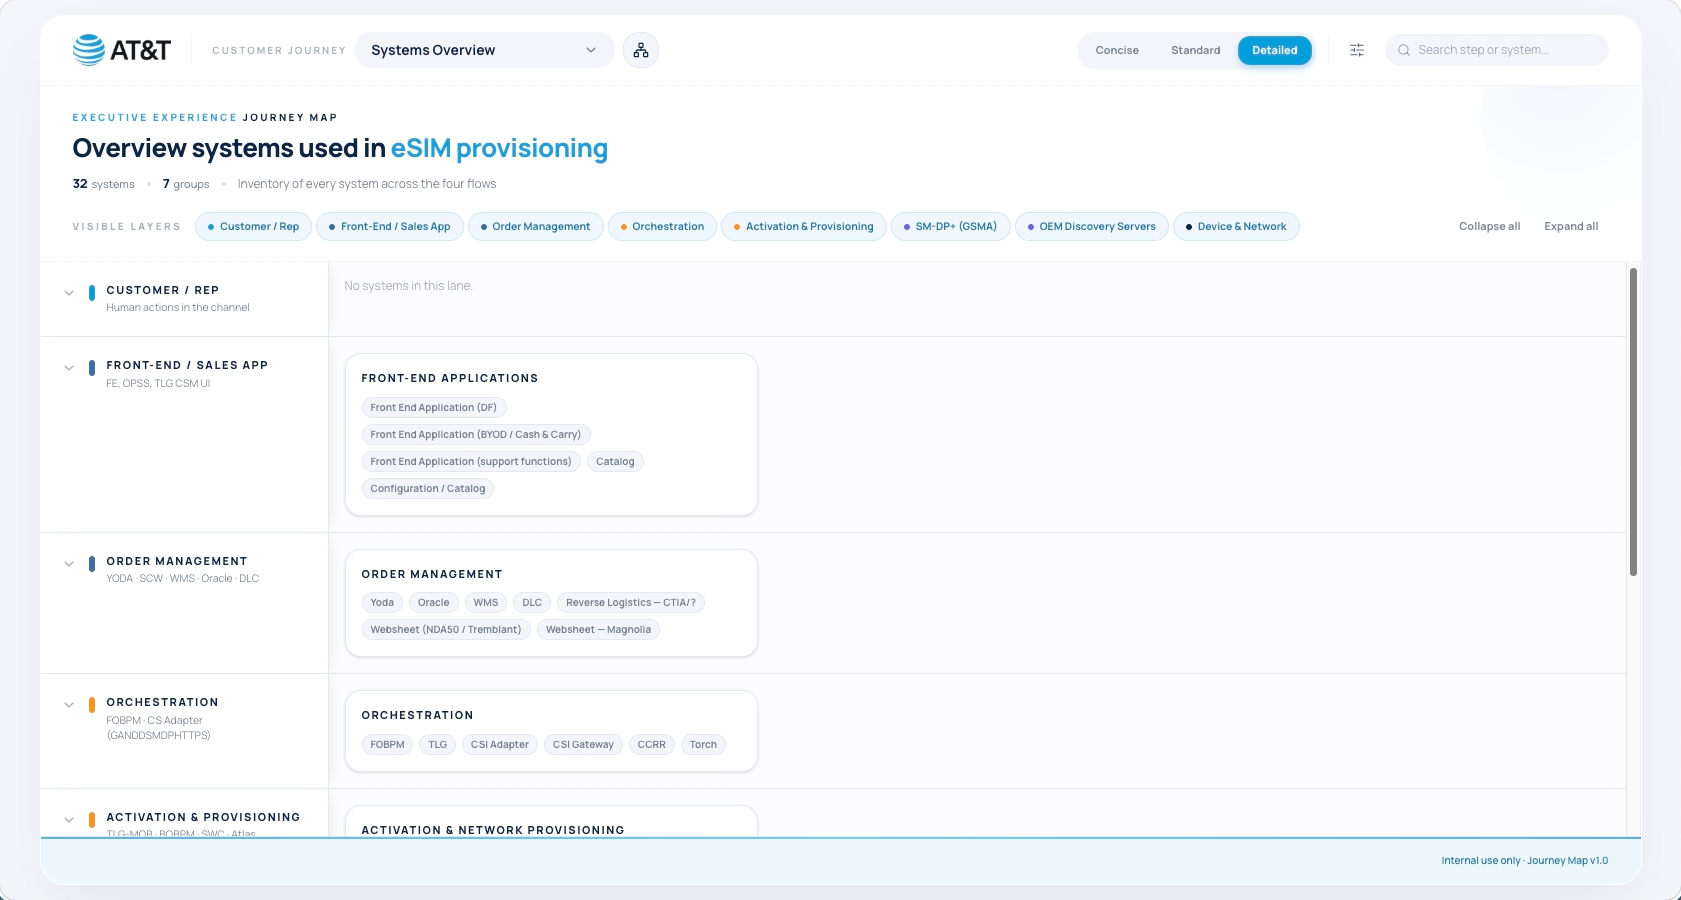This screenshot has width=1681, height=900.
Task: Select the Reverse Logistics – CTIA/? chip
Action: (631, 603)
